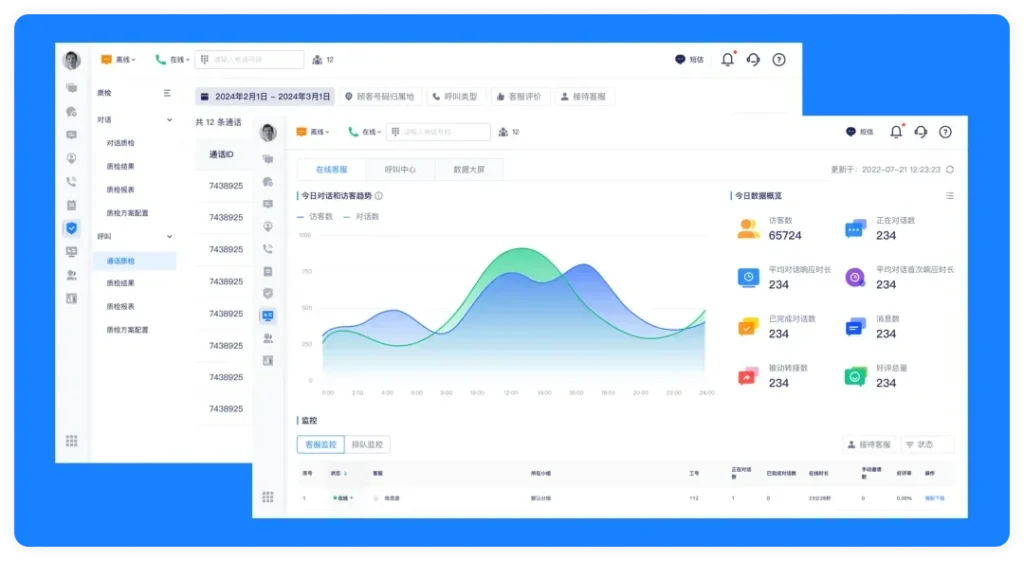Open the help question mark in the front window

coord(945,132)
